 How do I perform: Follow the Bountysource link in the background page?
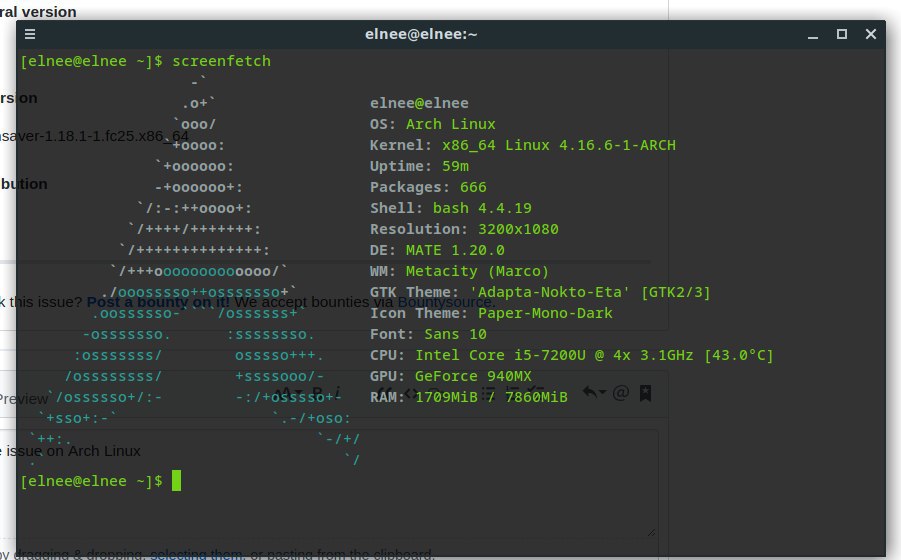(x=445, y=302)
